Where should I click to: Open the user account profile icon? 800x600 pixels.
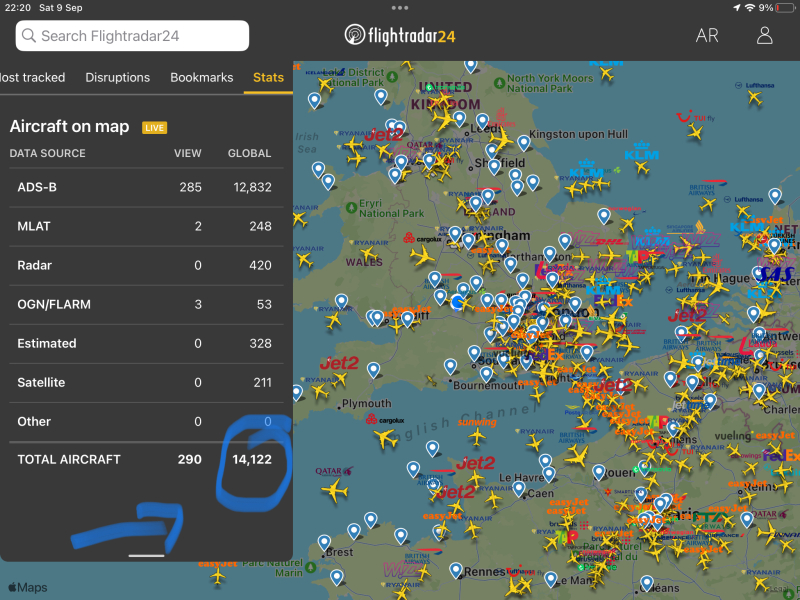point(764,36)
